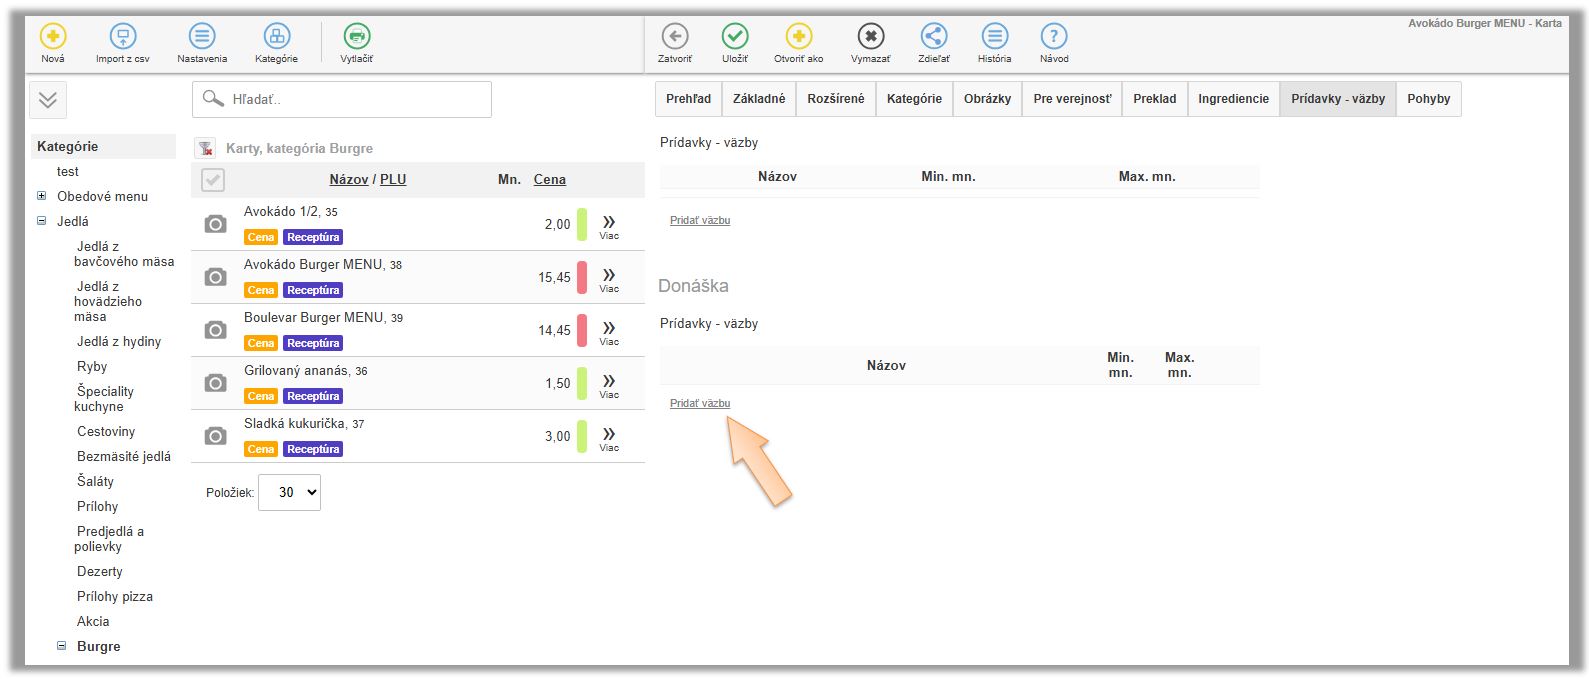The image size is (1589, 679).
Task: Click the Vytlačiť print icon
Action: tap(356, 37)
